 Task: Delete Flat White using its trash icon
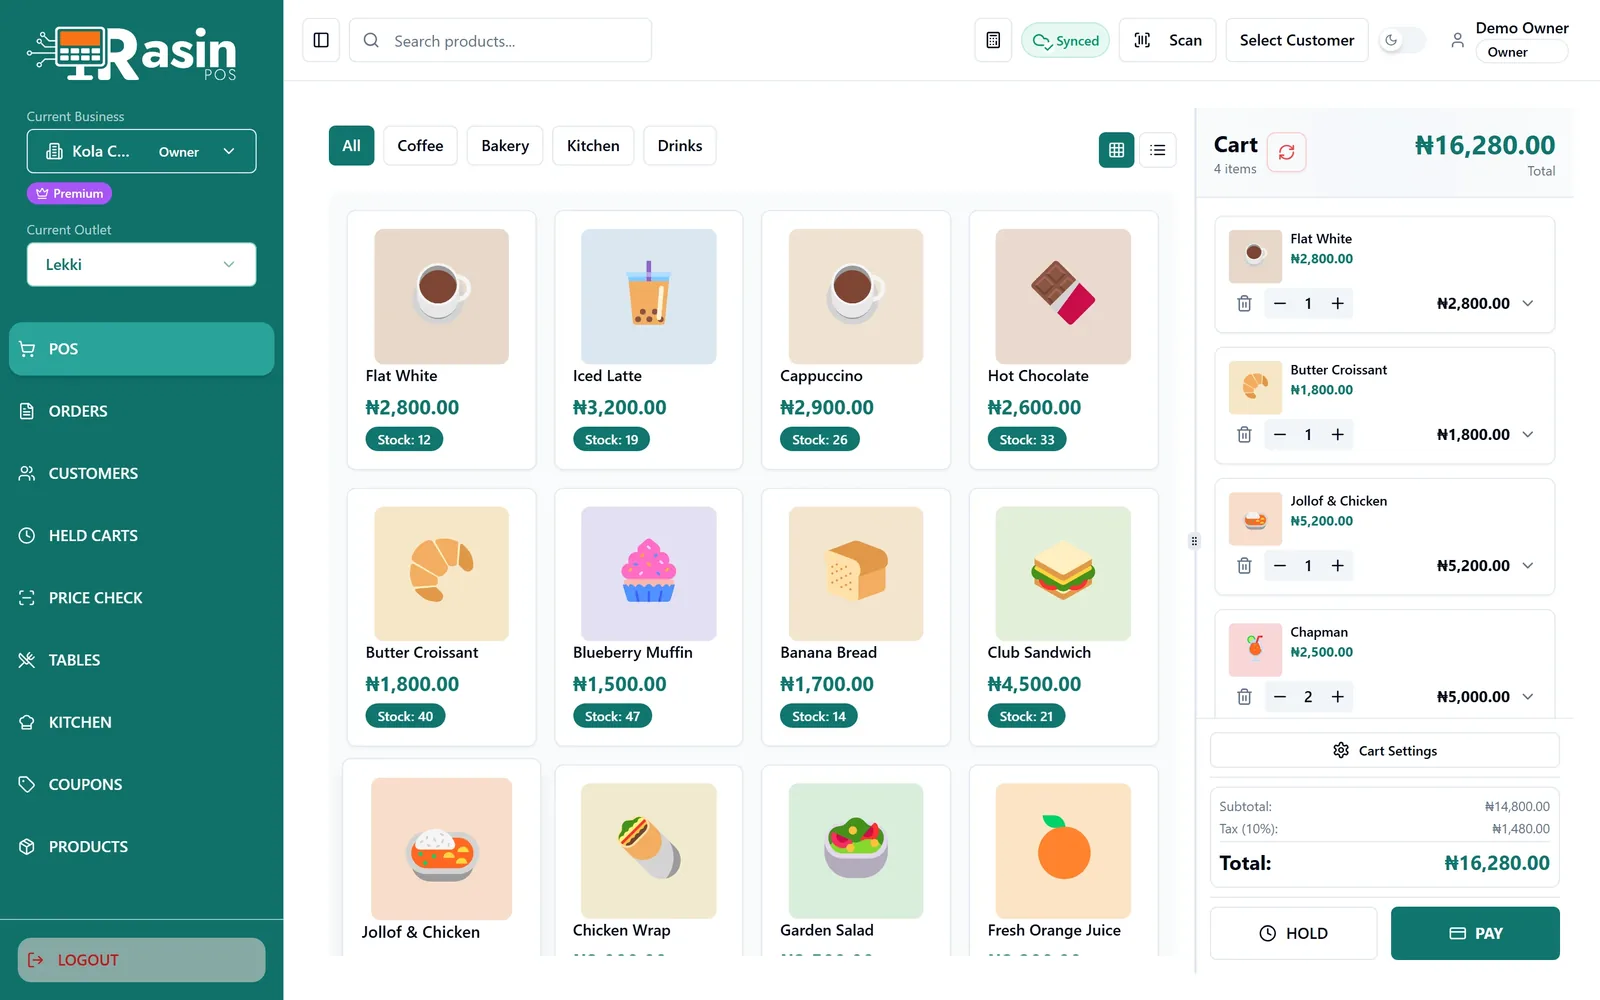click(1244, 303)
